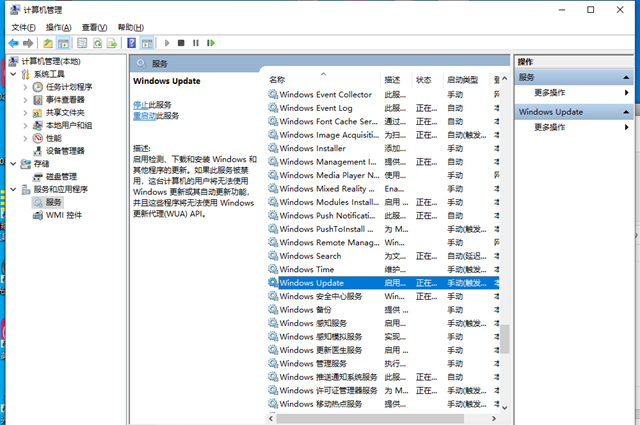Open the Help question mark icon
Viewport: 640px width, 425px height.
[131, 43]
